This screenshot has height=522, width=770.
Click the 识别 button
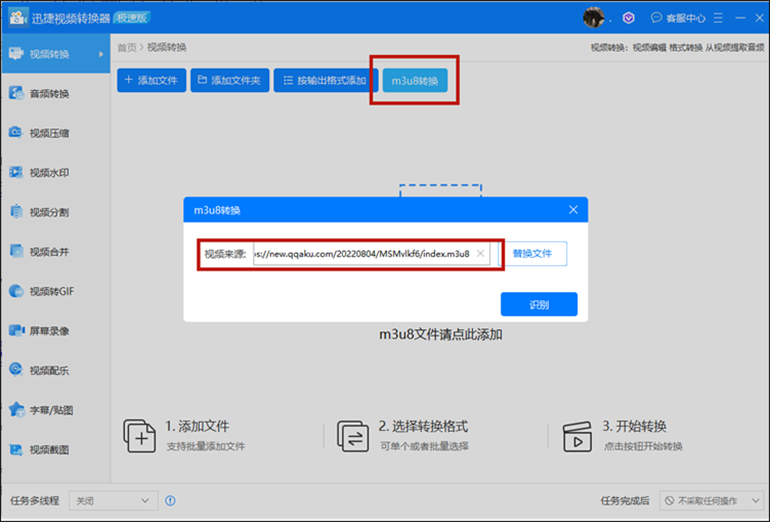539,304
